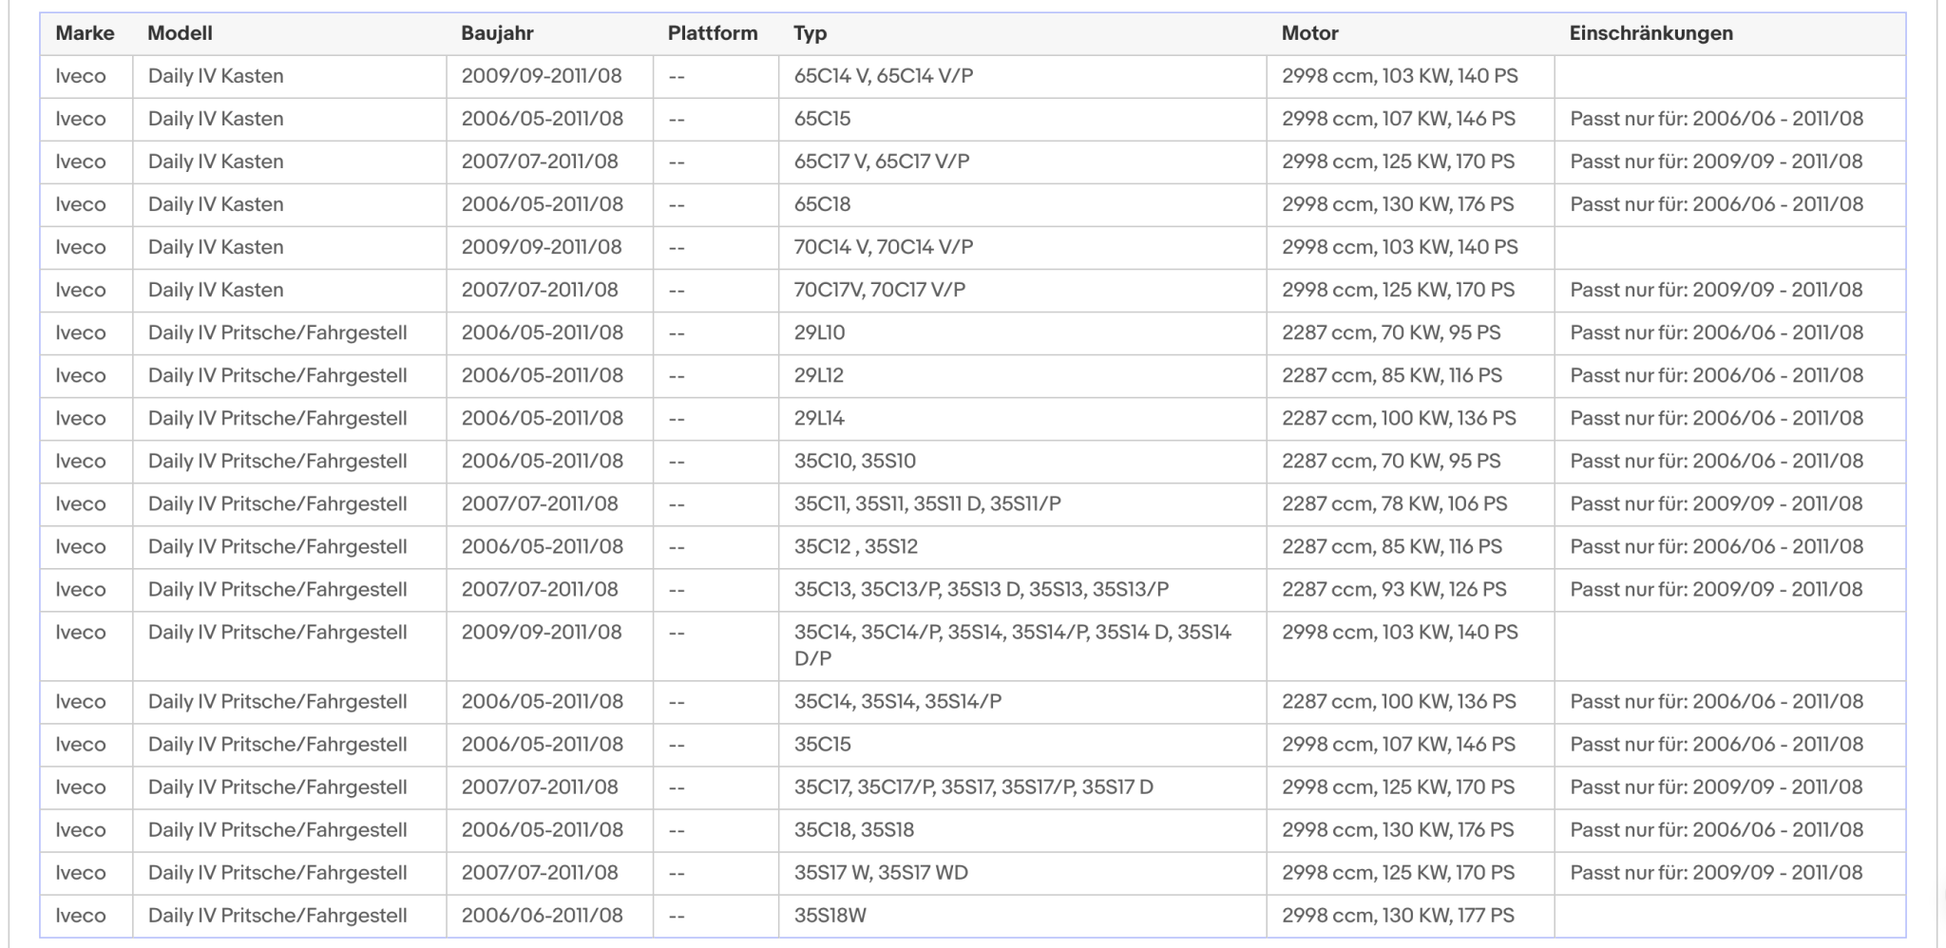Click motor value 2287 ccm, 70 KW, 95 PS in 29L10 row
Image resolution: width=1946 pixels, height=948 pixels.
1391,333
